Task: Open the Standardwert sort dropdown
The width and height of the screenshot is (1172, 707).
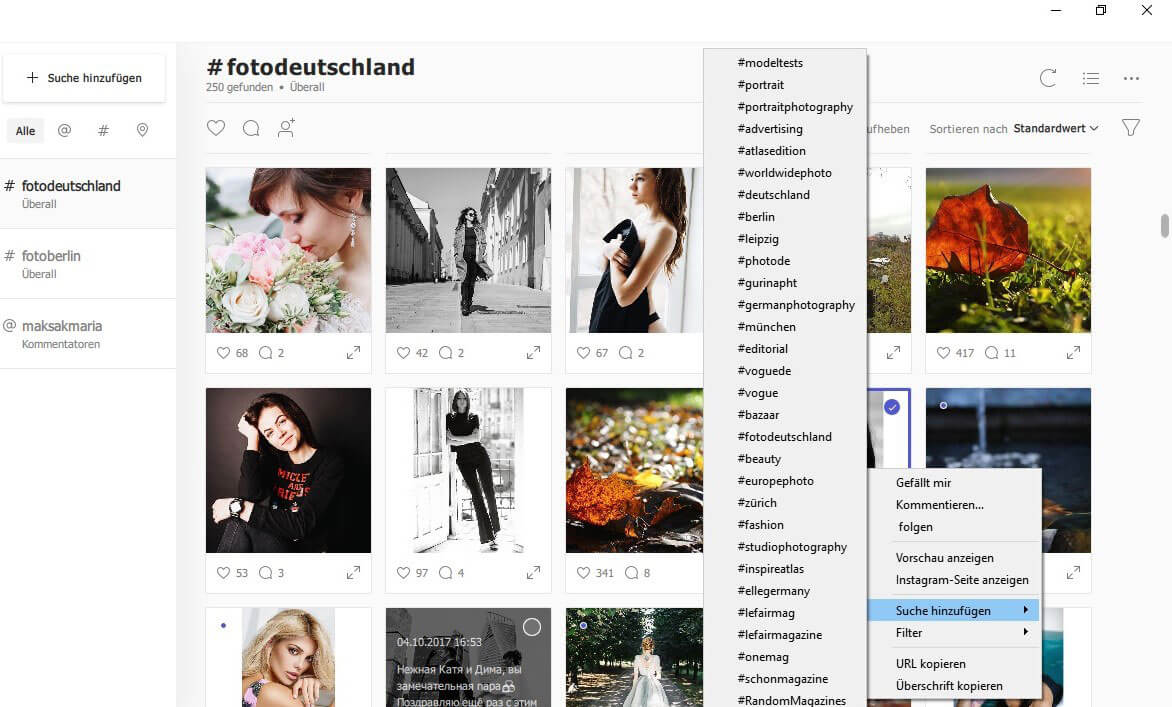Action: coord(1055,129)
